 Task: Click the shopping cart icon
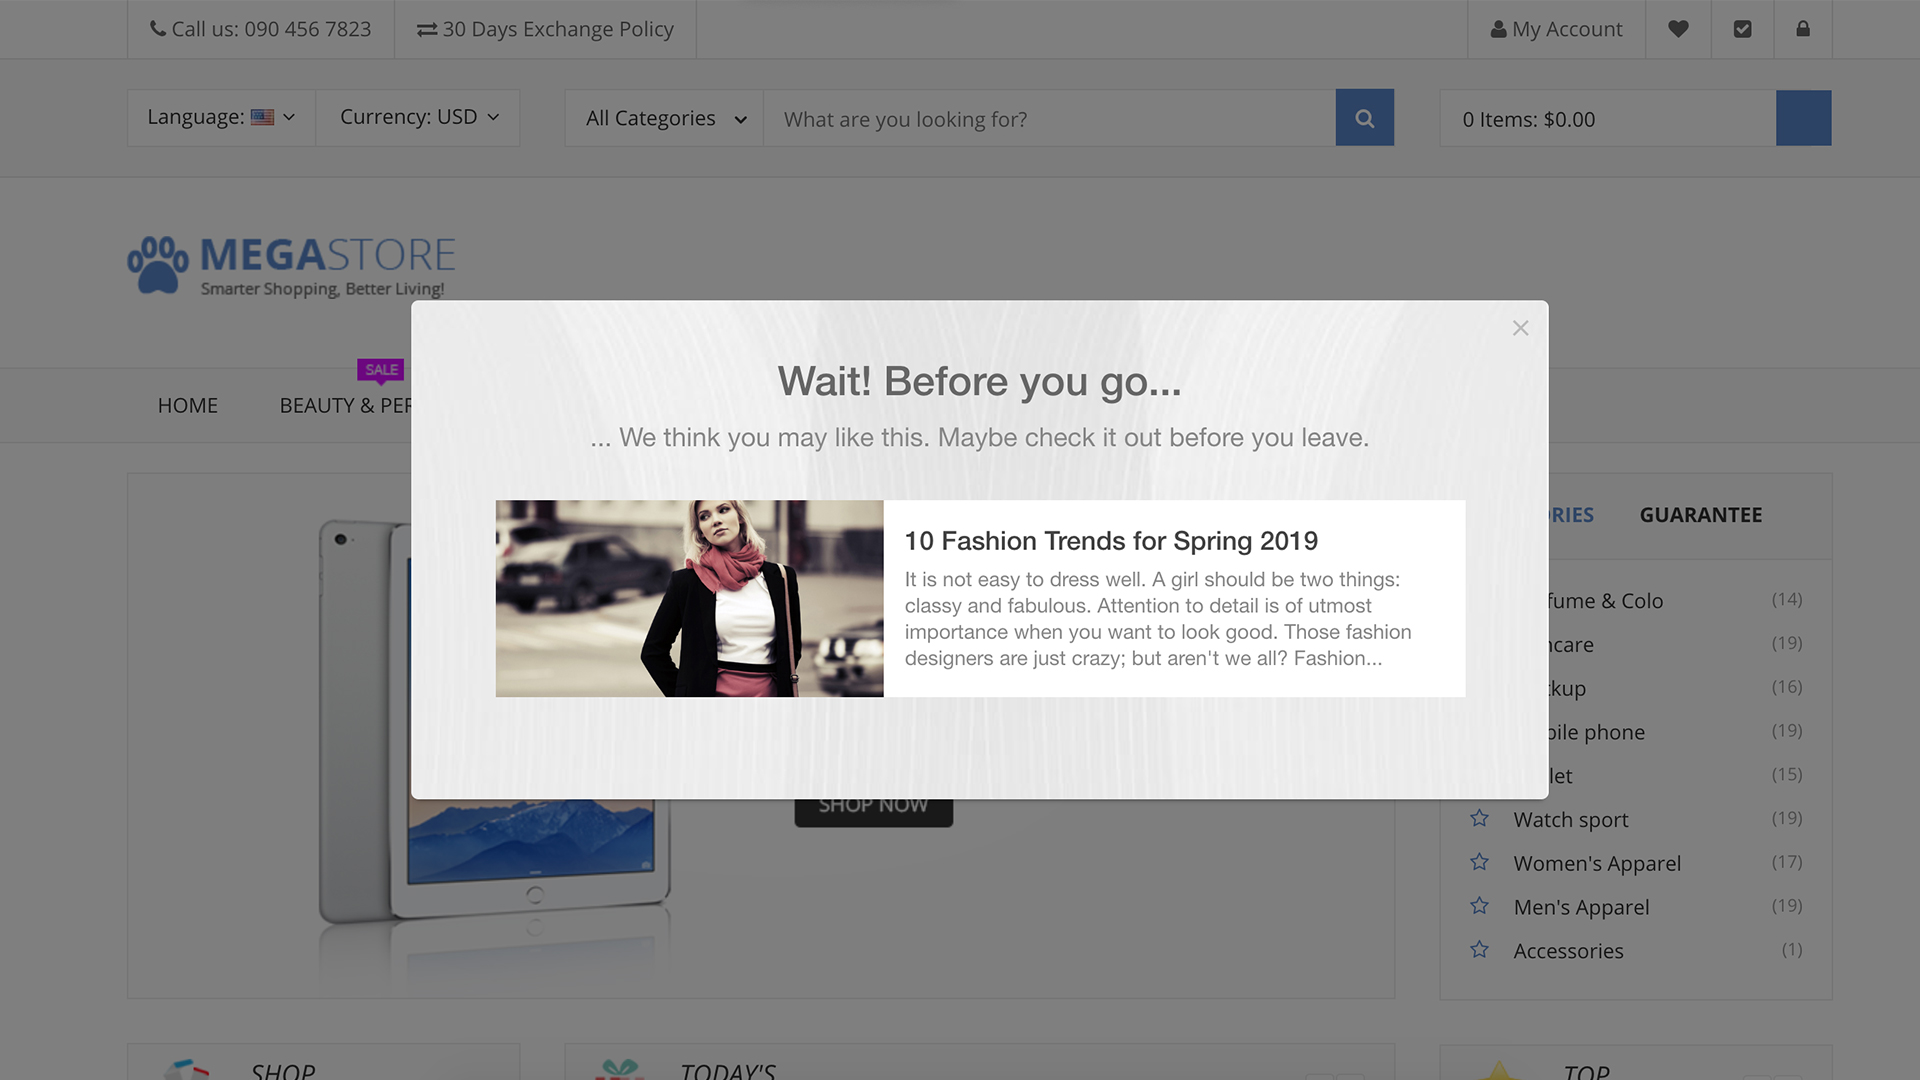pyautogui.click(x=1803, y=119)
